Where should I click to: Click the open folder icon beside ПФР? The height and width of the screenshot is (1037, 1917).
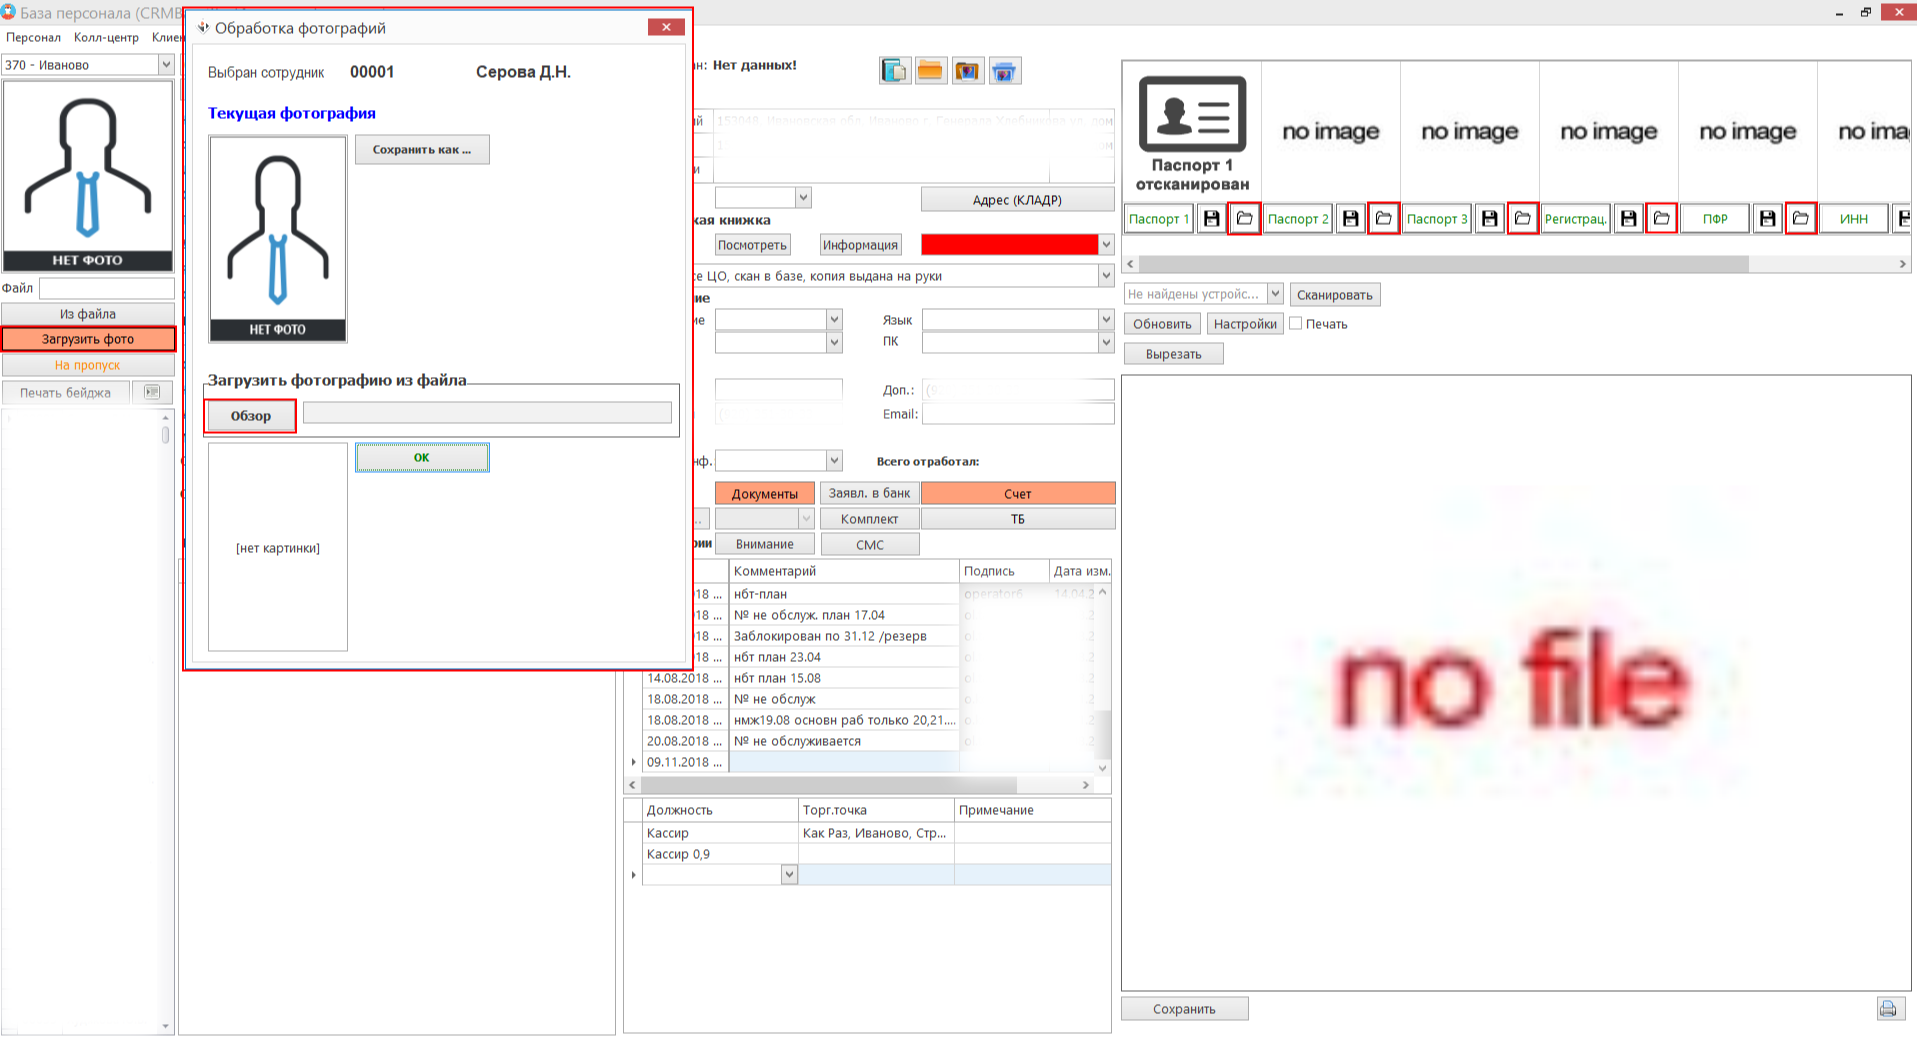click(x=1800, y=218)
